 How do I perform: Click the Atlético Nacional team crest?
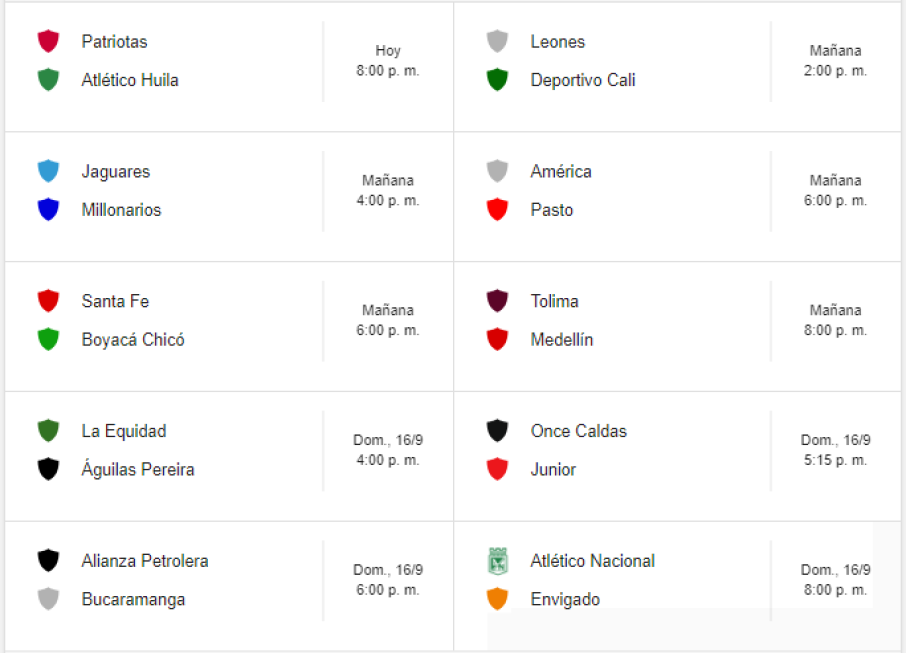tap(497, 560)
